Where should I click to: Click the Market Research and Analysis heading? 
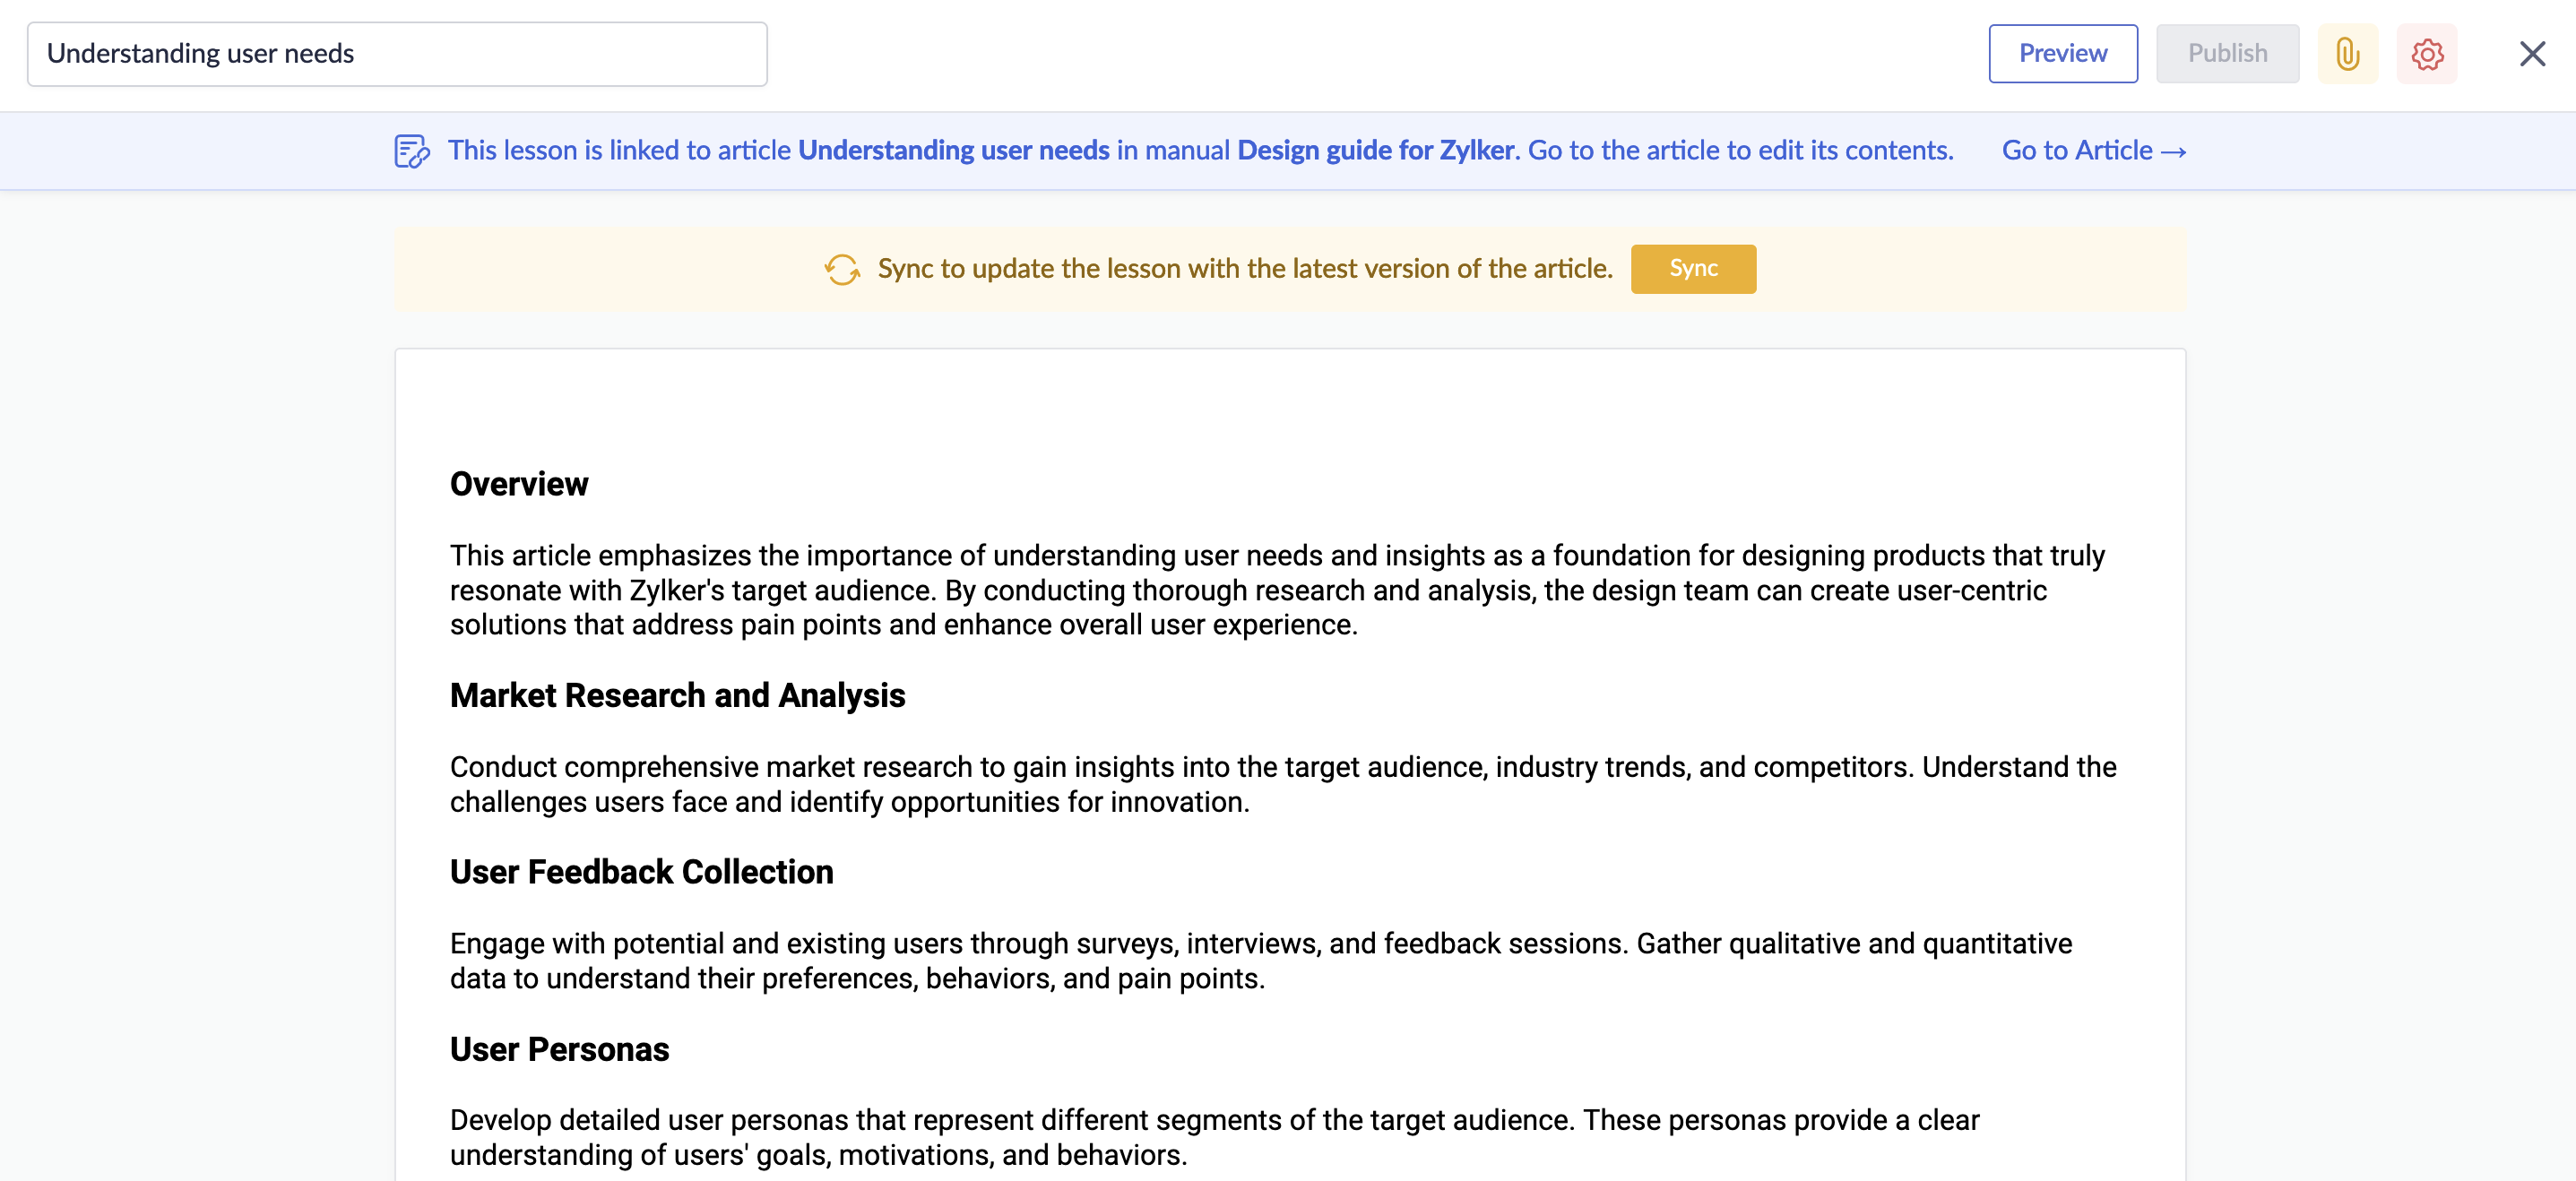(677, 695)
